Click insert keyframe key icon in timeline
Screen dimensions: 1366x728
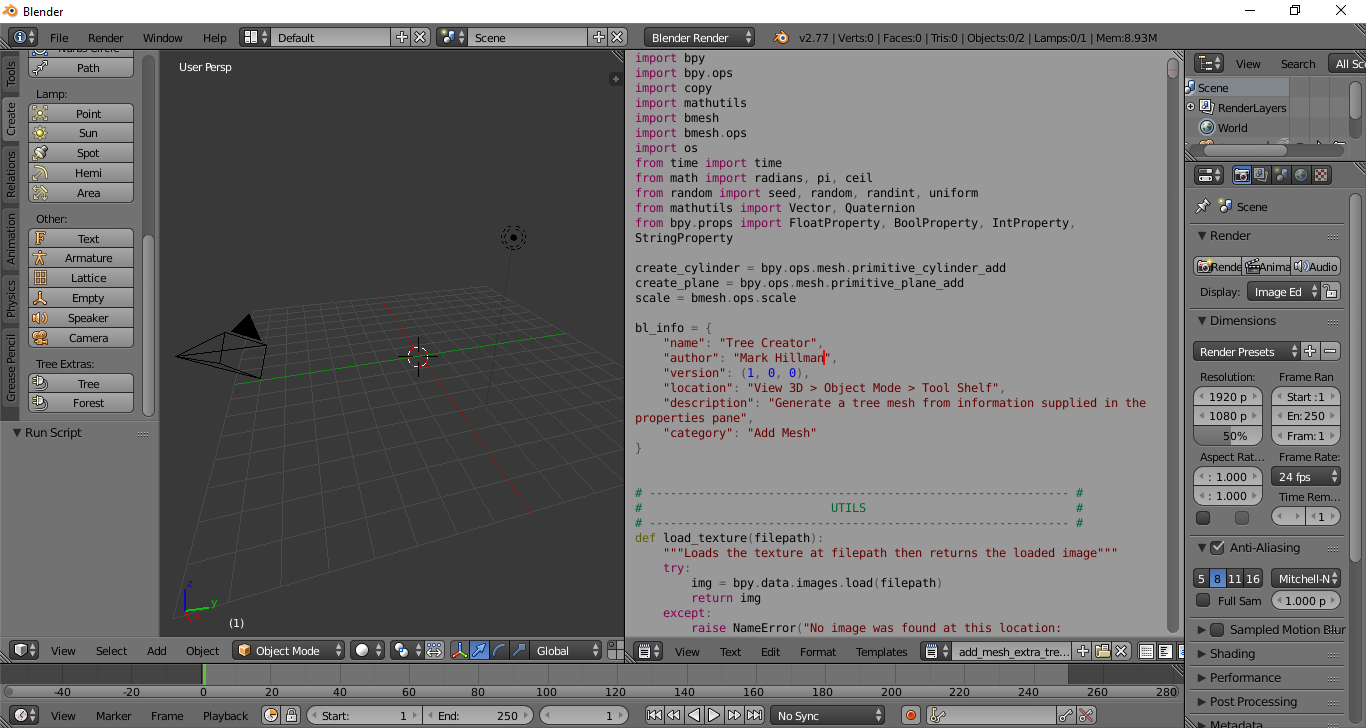click(x=1066, y=715)
